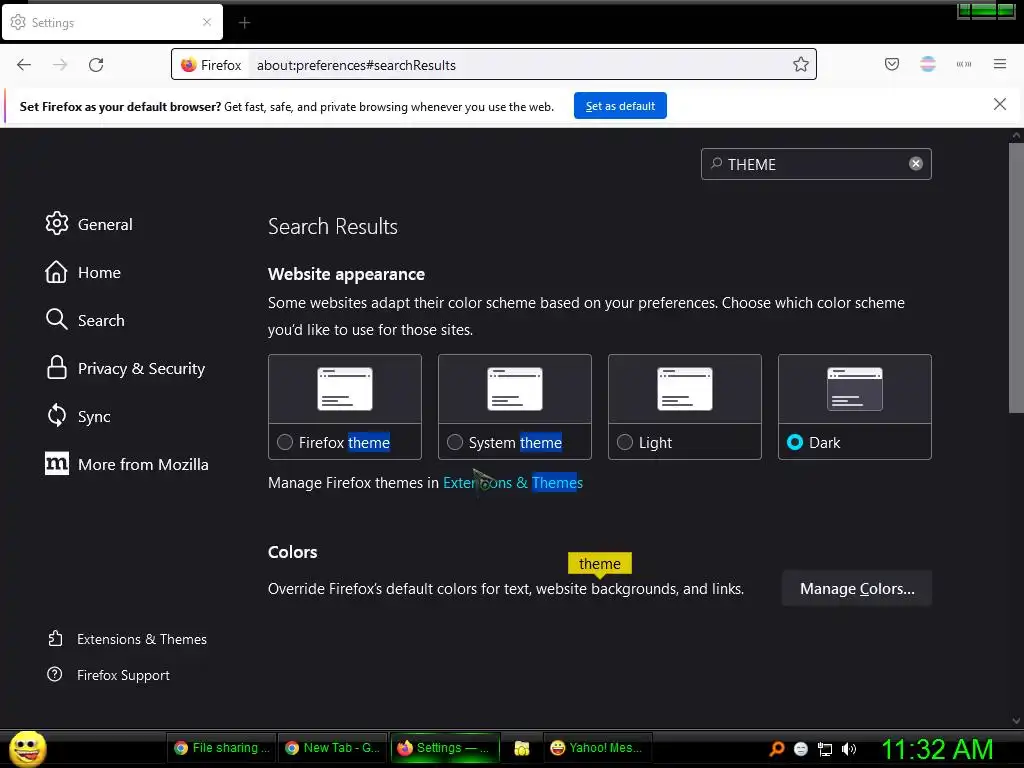Open the striped account avatar icon
This screenshot has width=1024, height=768.
coord(927,64)
